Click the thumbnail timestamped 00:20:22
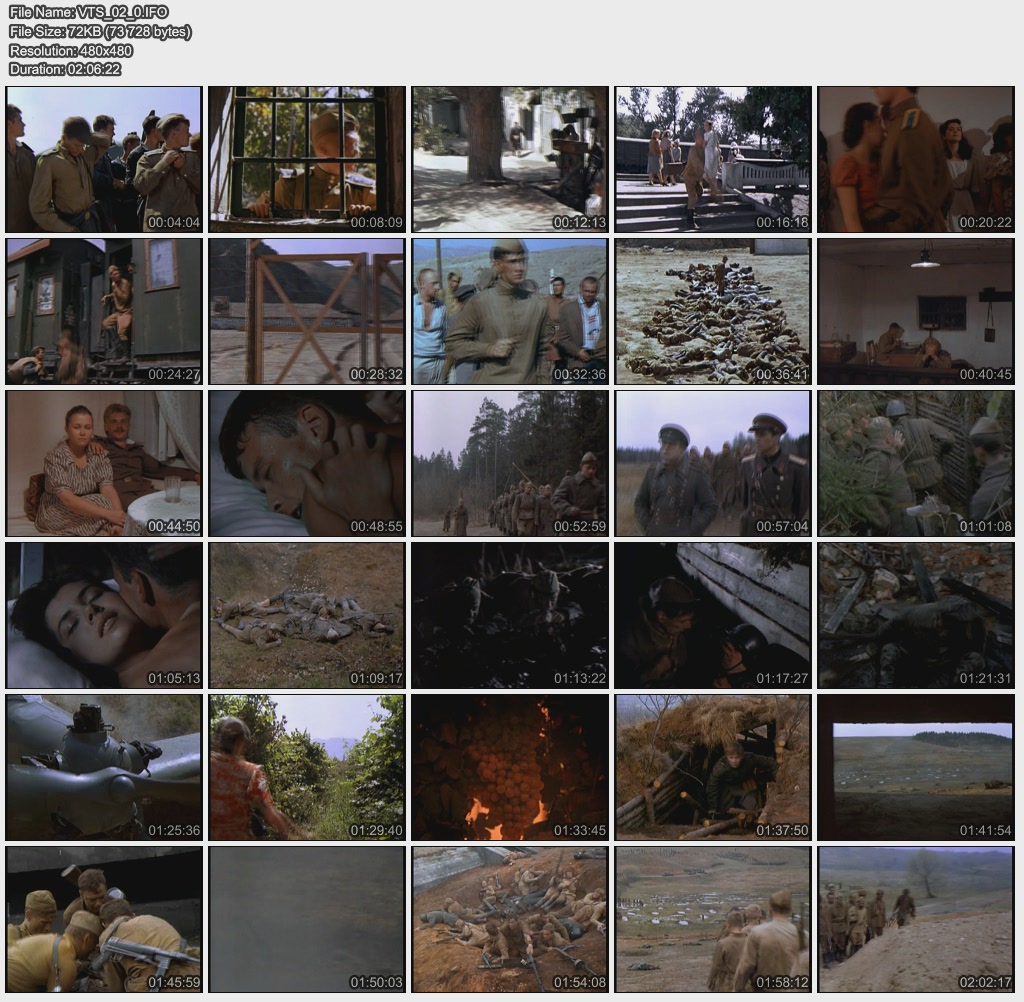Viewport: 1024px width, 1002px height. tap(916, 159)
